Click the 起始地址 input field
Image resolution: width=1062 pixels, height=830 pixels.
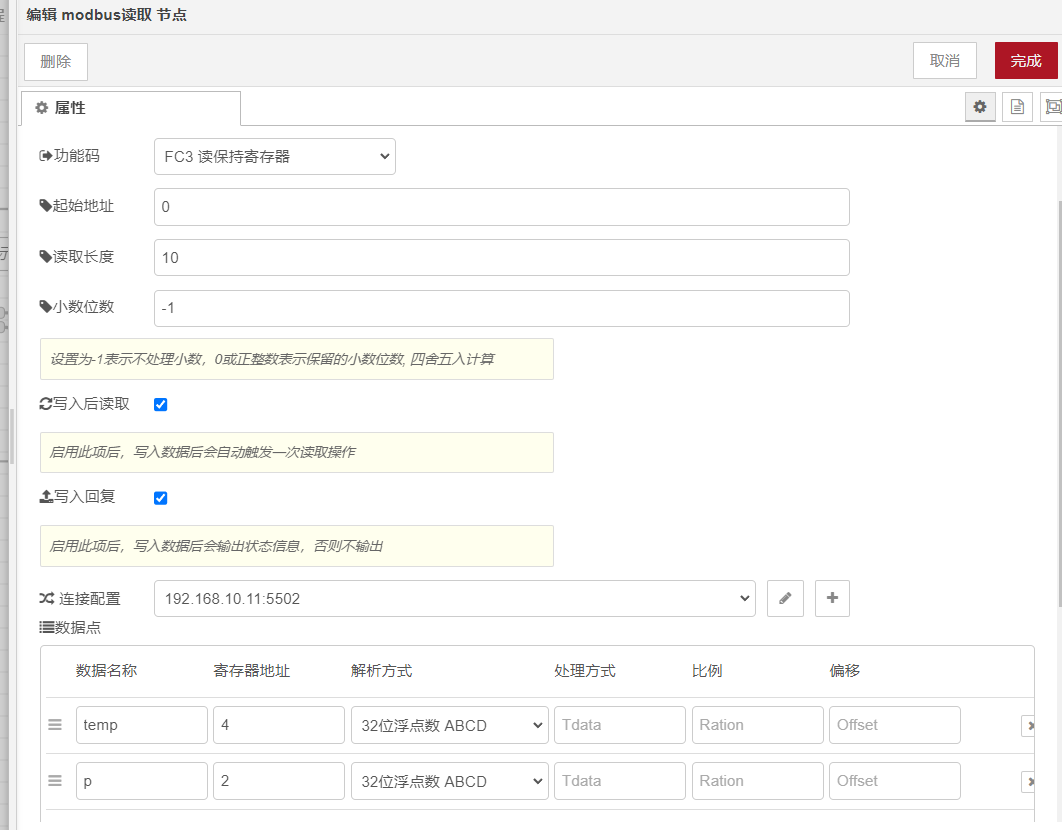click(x=501, y=207)
